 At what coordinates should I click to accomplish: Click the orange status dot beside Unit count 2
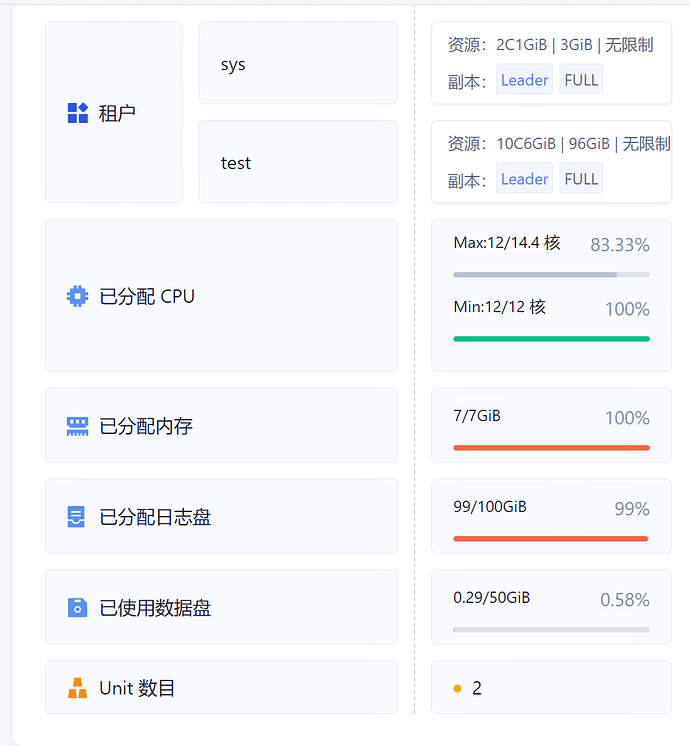(457, 689)
